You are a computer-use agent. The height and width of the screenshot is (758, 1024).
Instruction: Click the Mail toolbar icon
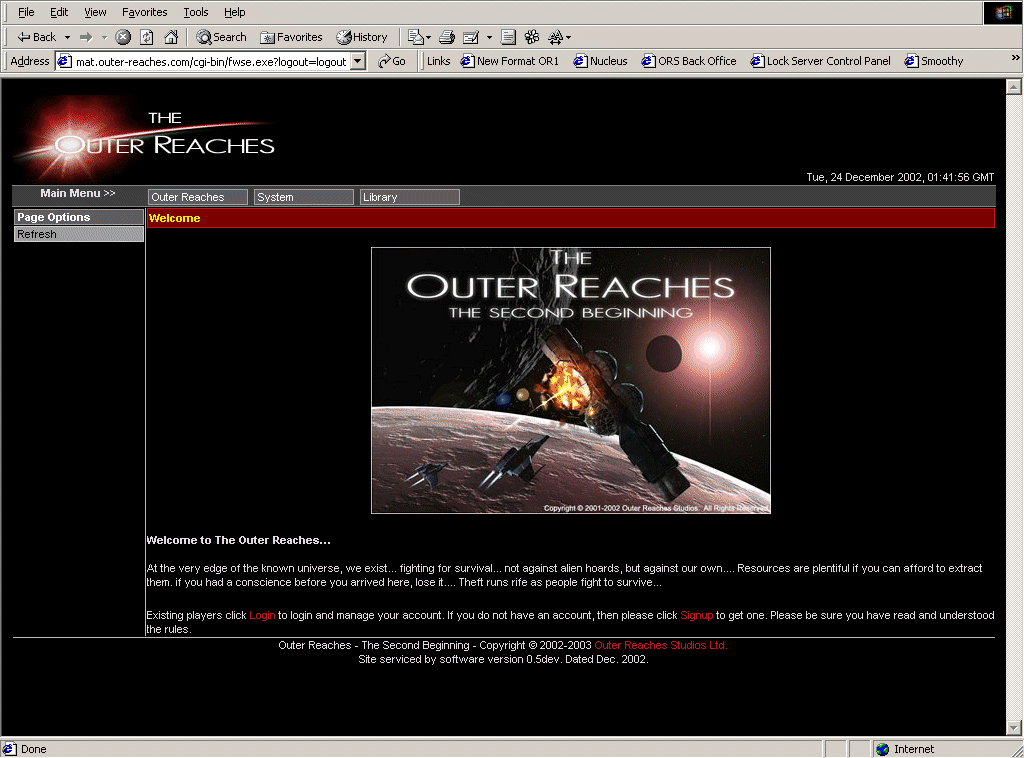pyautogui.click(x=416, y=37)
